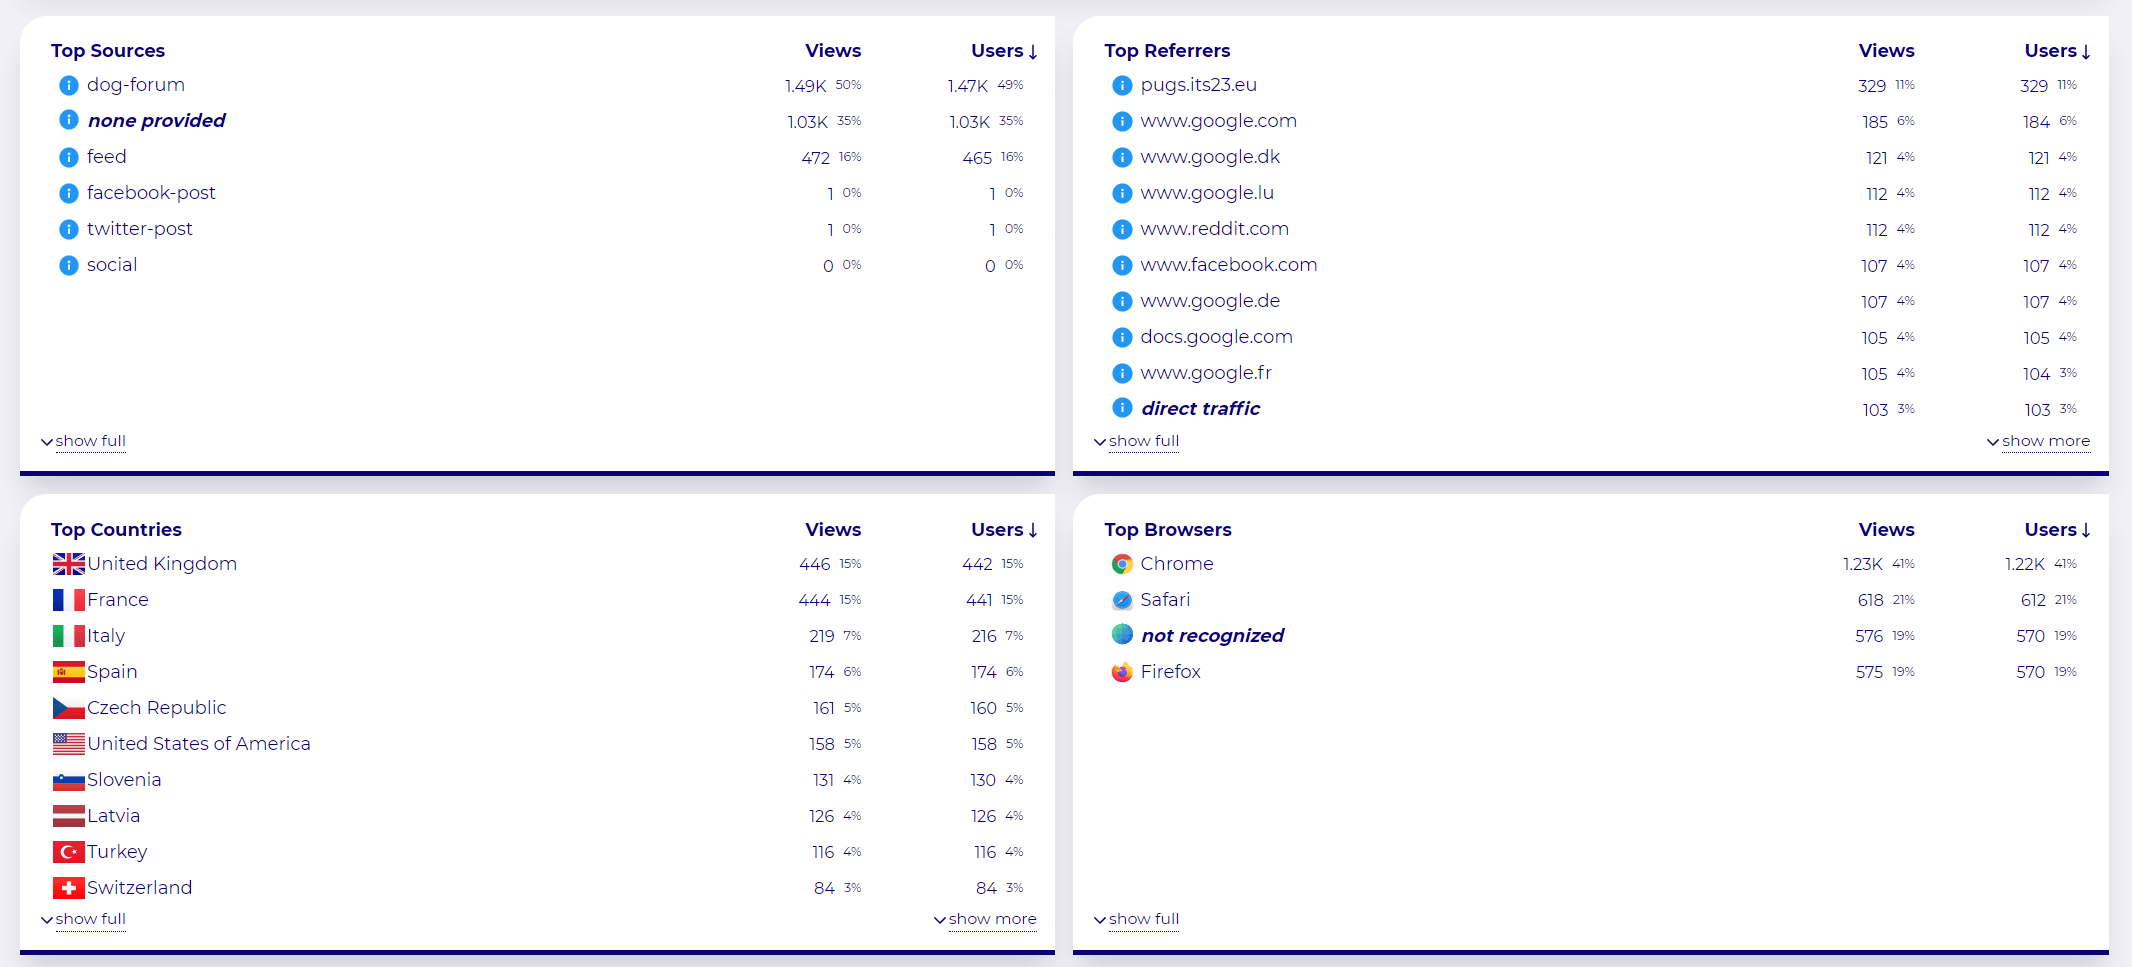Click info icon for www.google.de referrer

coord(1122,301)
